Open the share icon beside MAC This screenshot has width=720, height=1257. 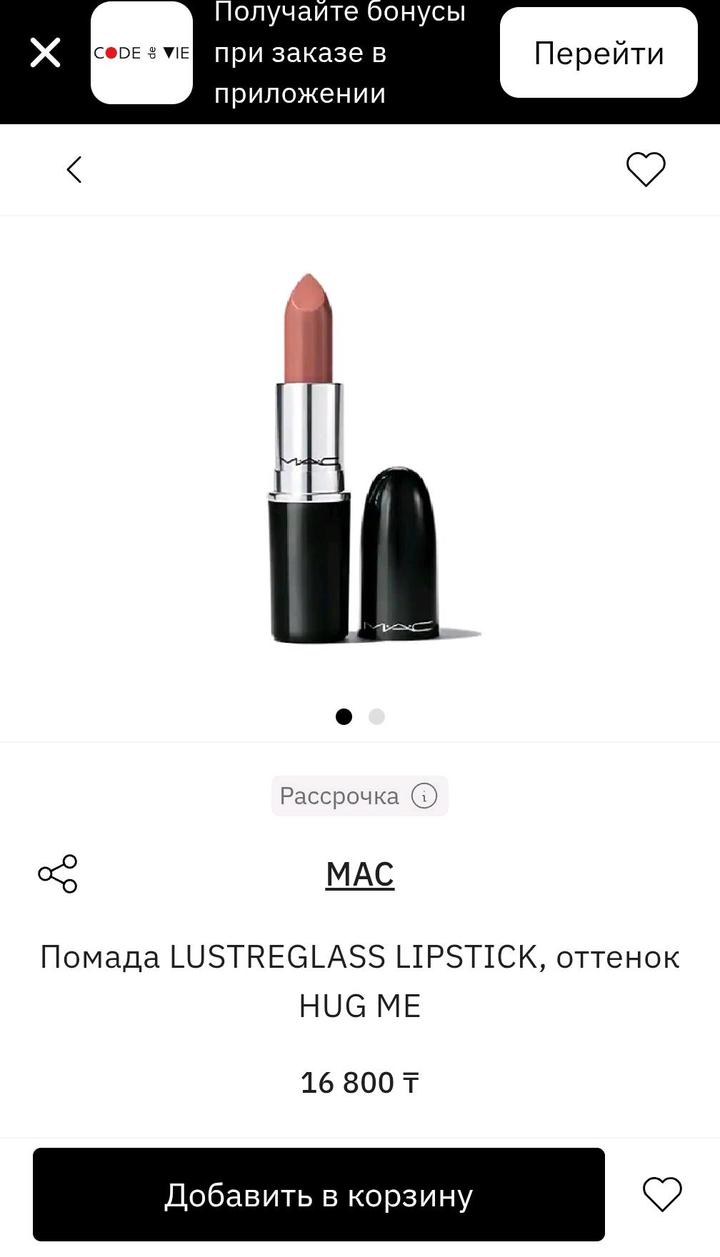tap(58, 874)
